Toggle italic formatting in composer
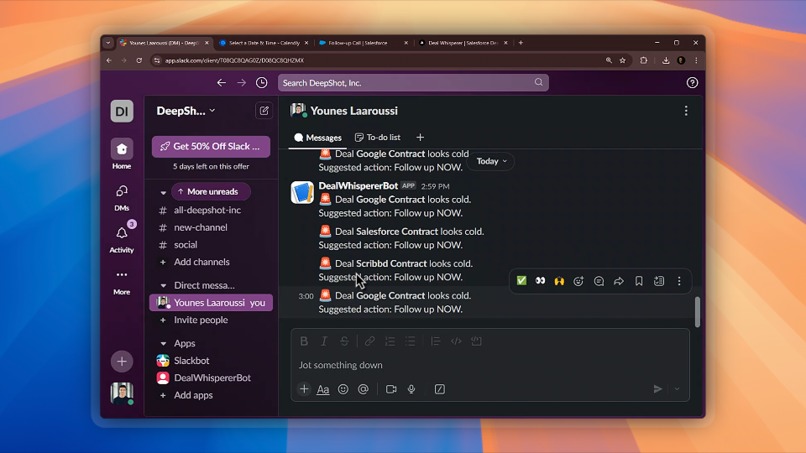806x453 pixels. click(x=324, y=341)
